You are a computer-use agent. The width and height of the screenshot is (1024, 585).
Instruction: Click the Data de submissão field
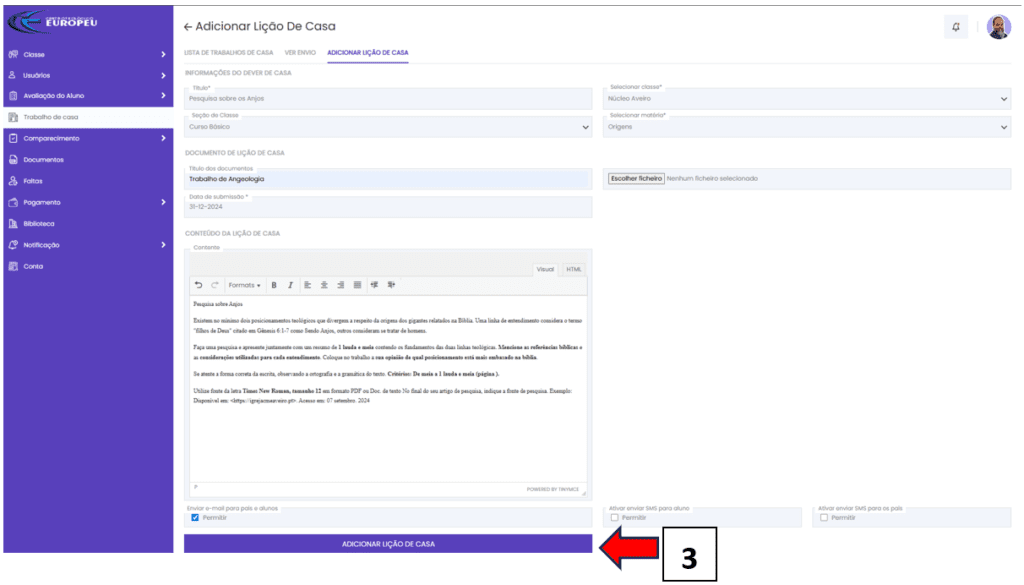(x=388, y=207)
